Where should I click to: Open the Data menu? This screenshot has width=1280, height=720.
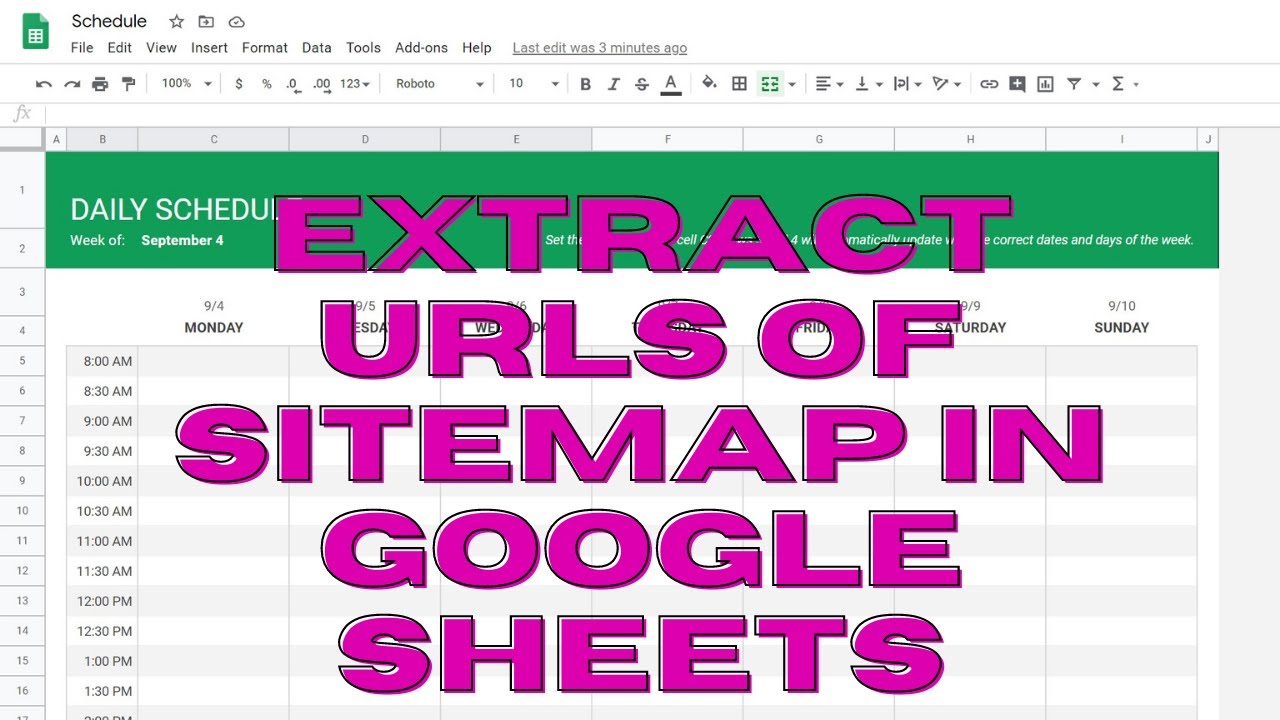point(317,48)
